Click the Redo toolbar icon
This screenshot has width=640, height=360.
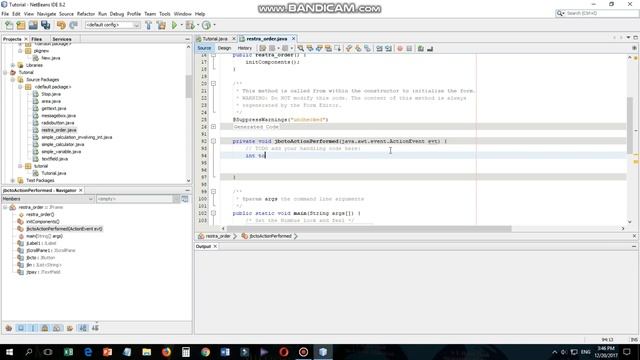tap(73, 25)
